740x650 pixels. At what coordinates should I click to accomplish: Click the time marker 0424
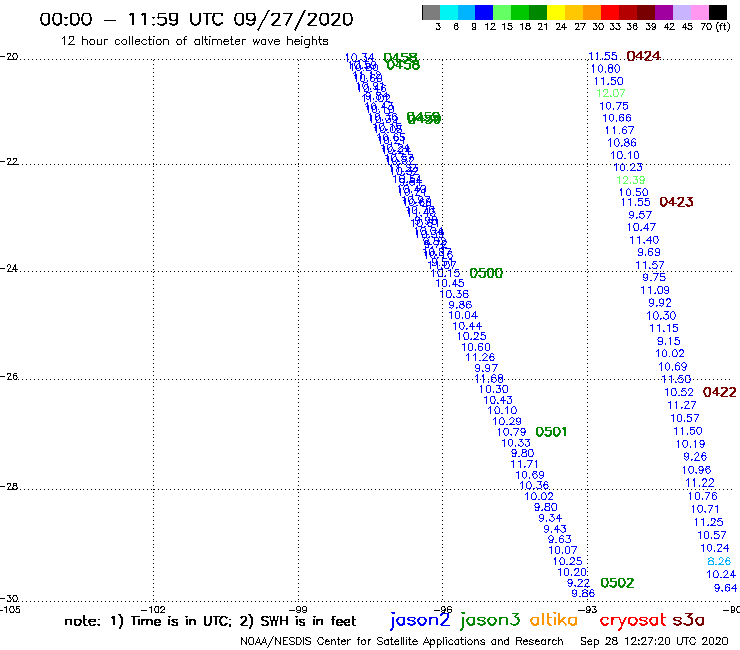pyautogui.click(x=644, y=56)
